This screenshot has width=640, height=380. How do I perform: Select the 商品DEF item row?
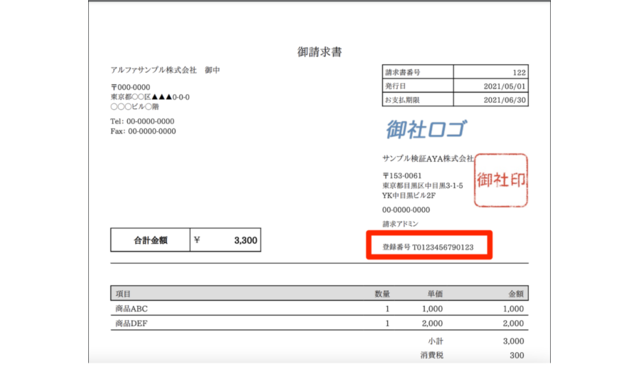[x=319, y=323]
